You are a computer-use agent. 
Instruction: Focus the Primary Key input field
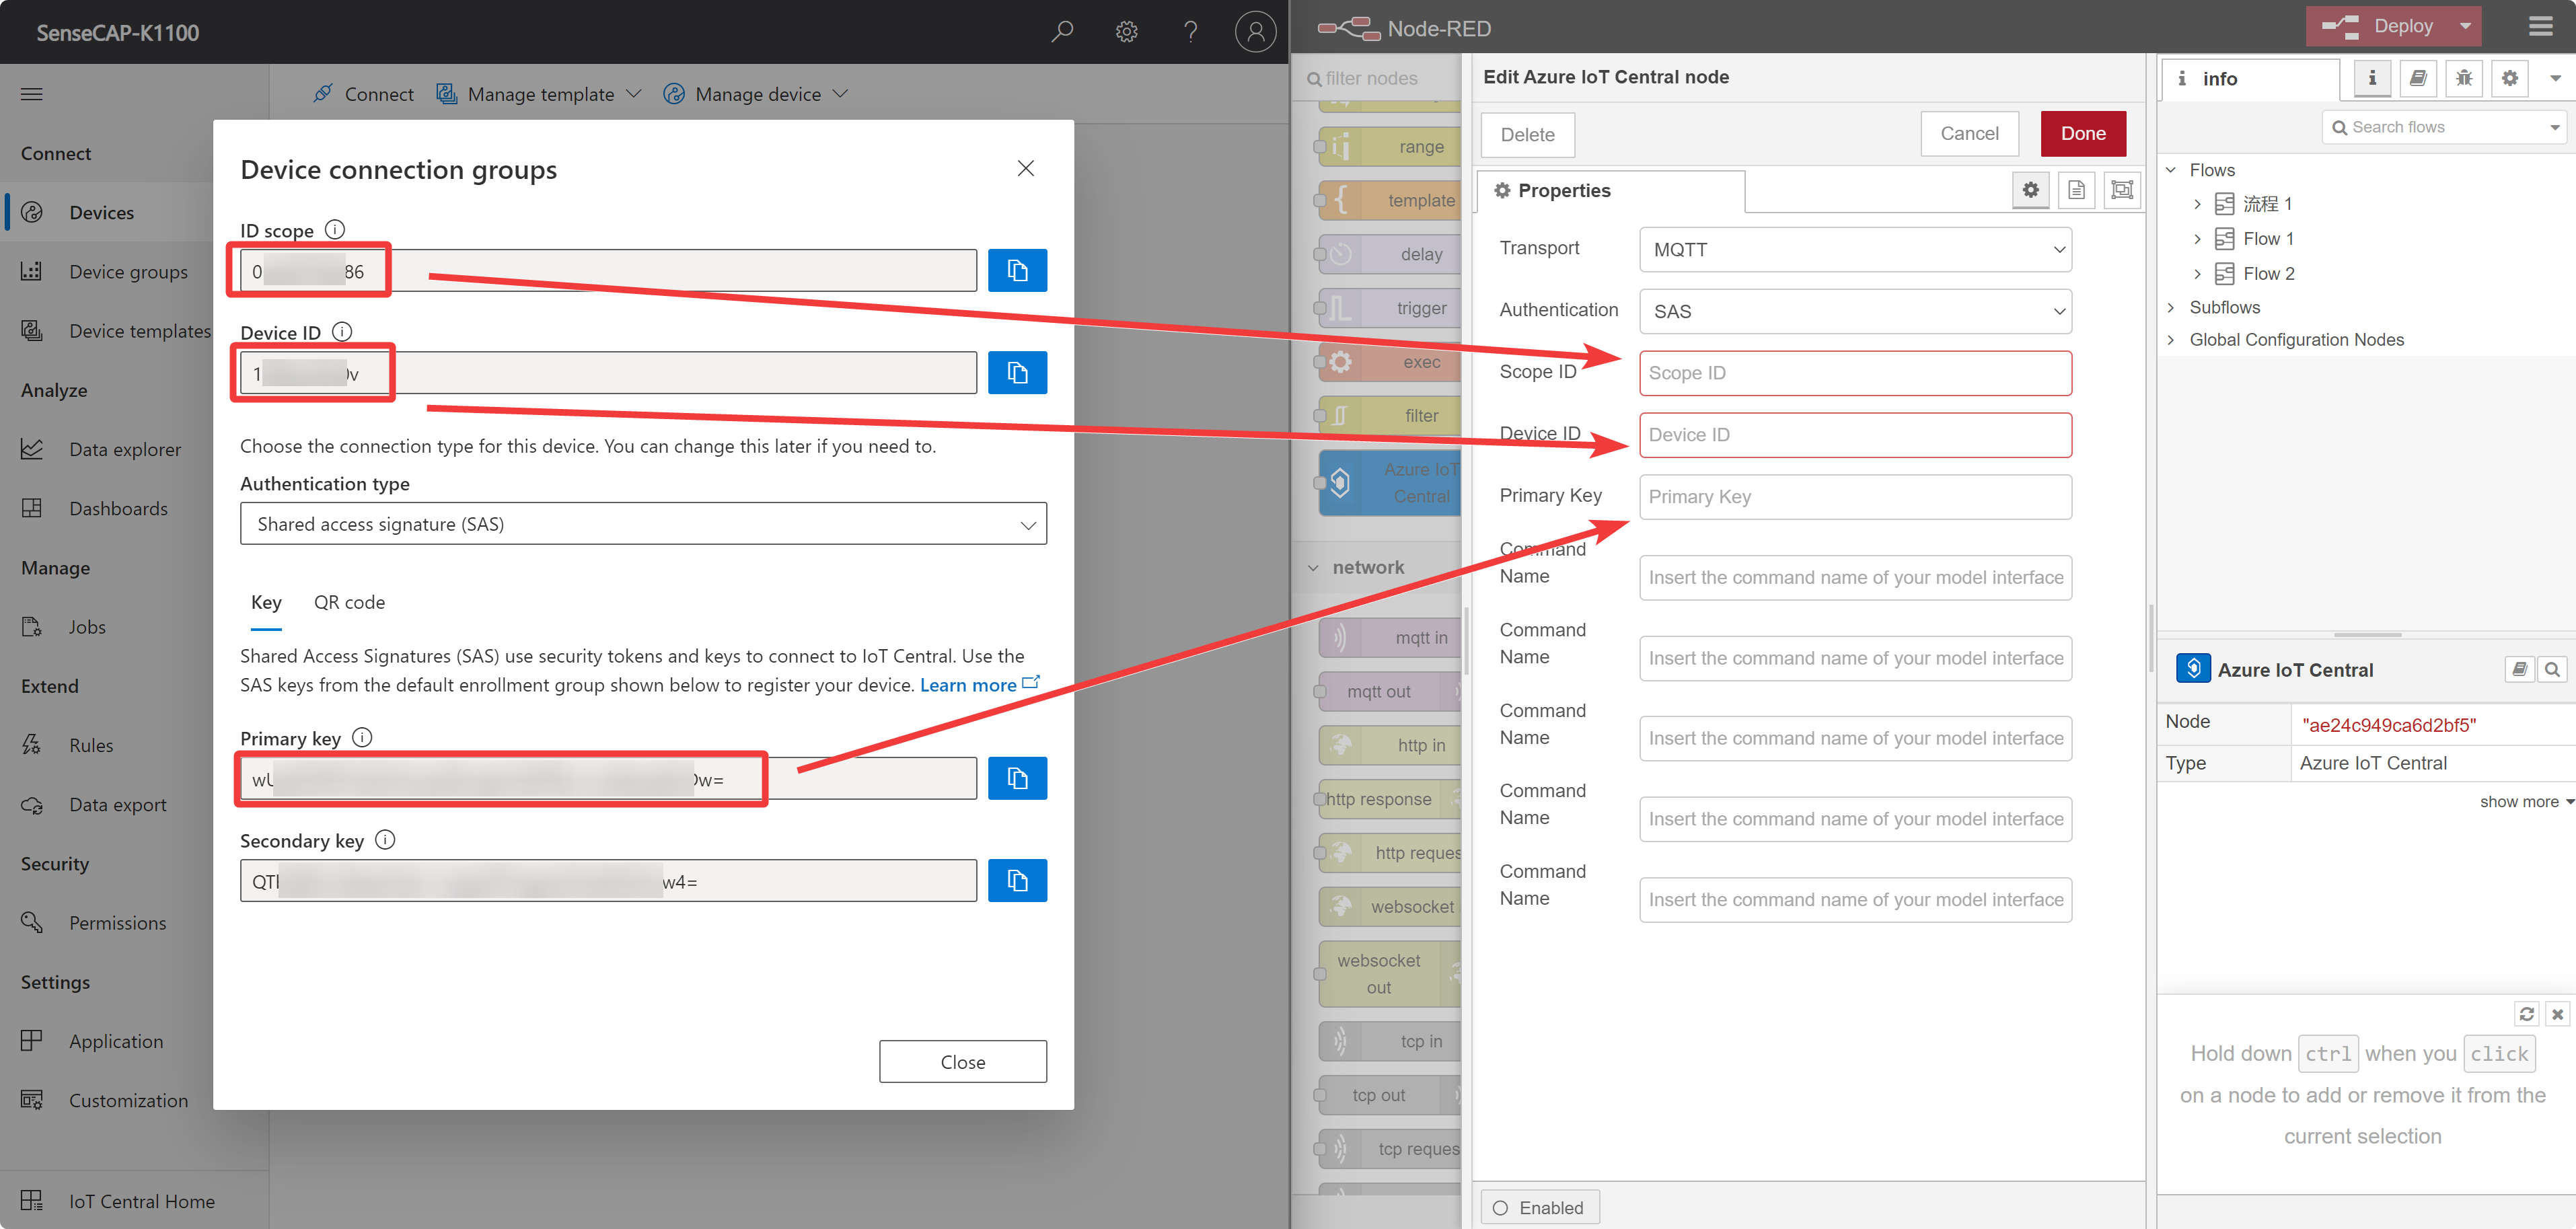coord(1855,497)
